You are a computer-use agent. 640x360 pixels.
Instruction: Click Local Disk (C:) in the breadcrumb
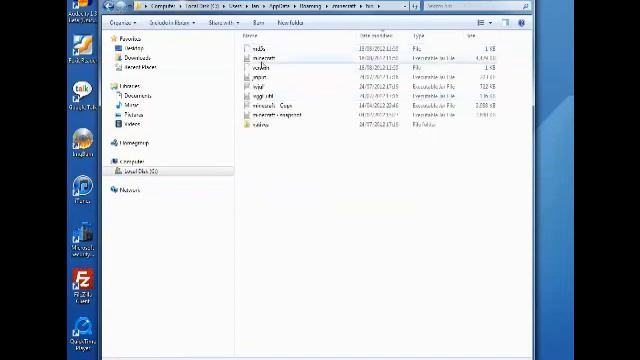pos(202,6)
